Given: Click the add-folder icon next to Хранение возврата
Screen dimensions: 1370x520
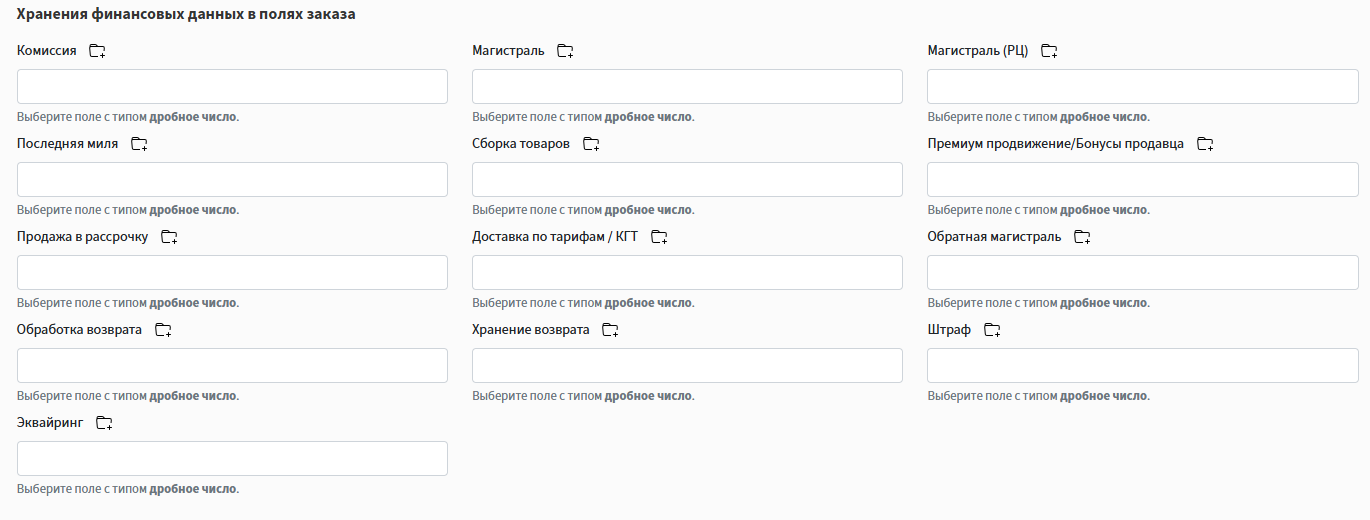Looking at the screenshot, I should 610,330.
